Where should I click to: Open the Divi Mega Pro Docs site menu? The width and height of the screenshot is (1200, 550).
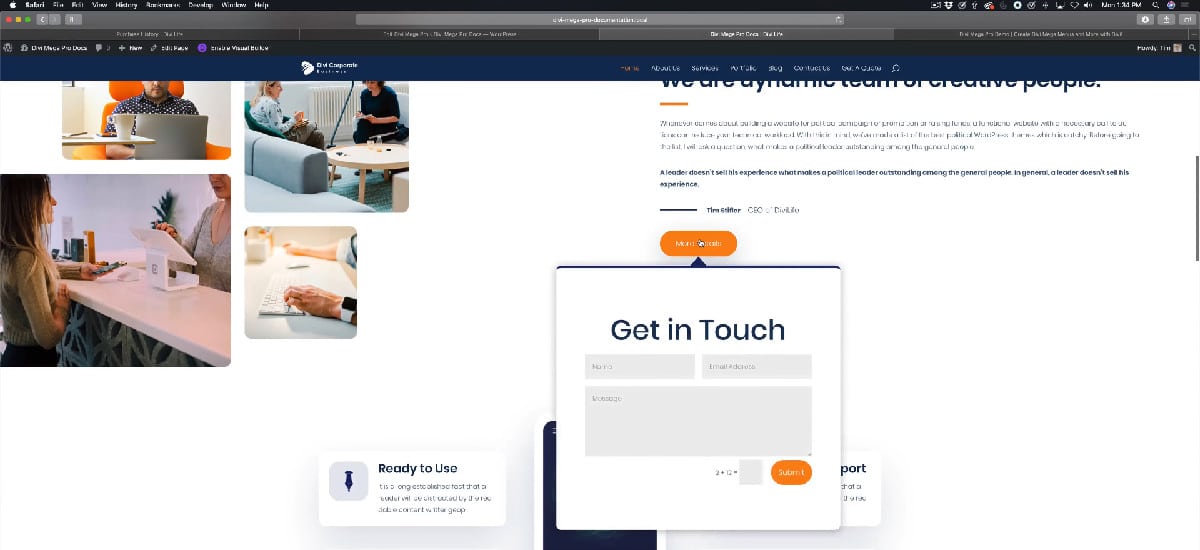(x=57, y=47)
